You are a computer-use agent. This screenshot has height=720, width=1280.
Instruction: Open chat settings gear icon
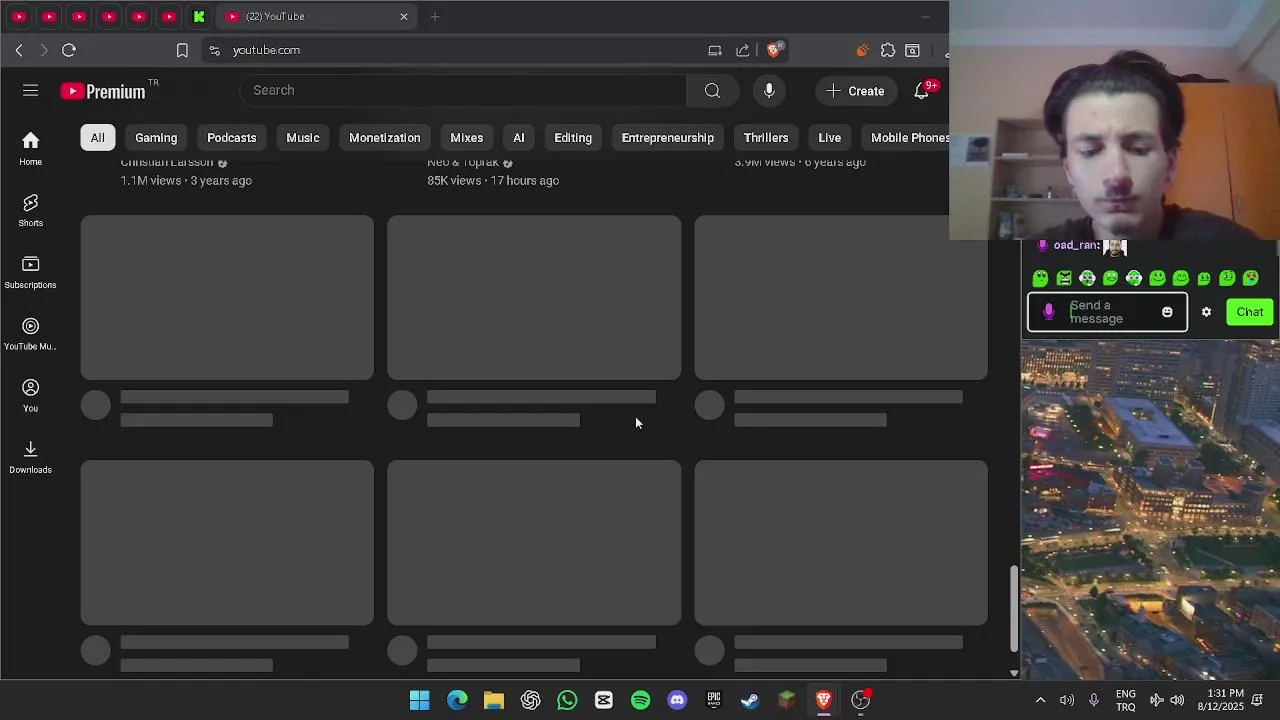pyautogui.click(x=1206, y=312)
